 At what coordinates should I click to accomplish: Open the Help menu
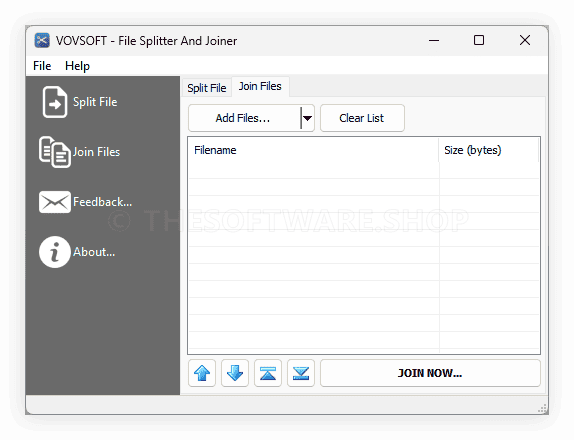[x=77, y=66]
